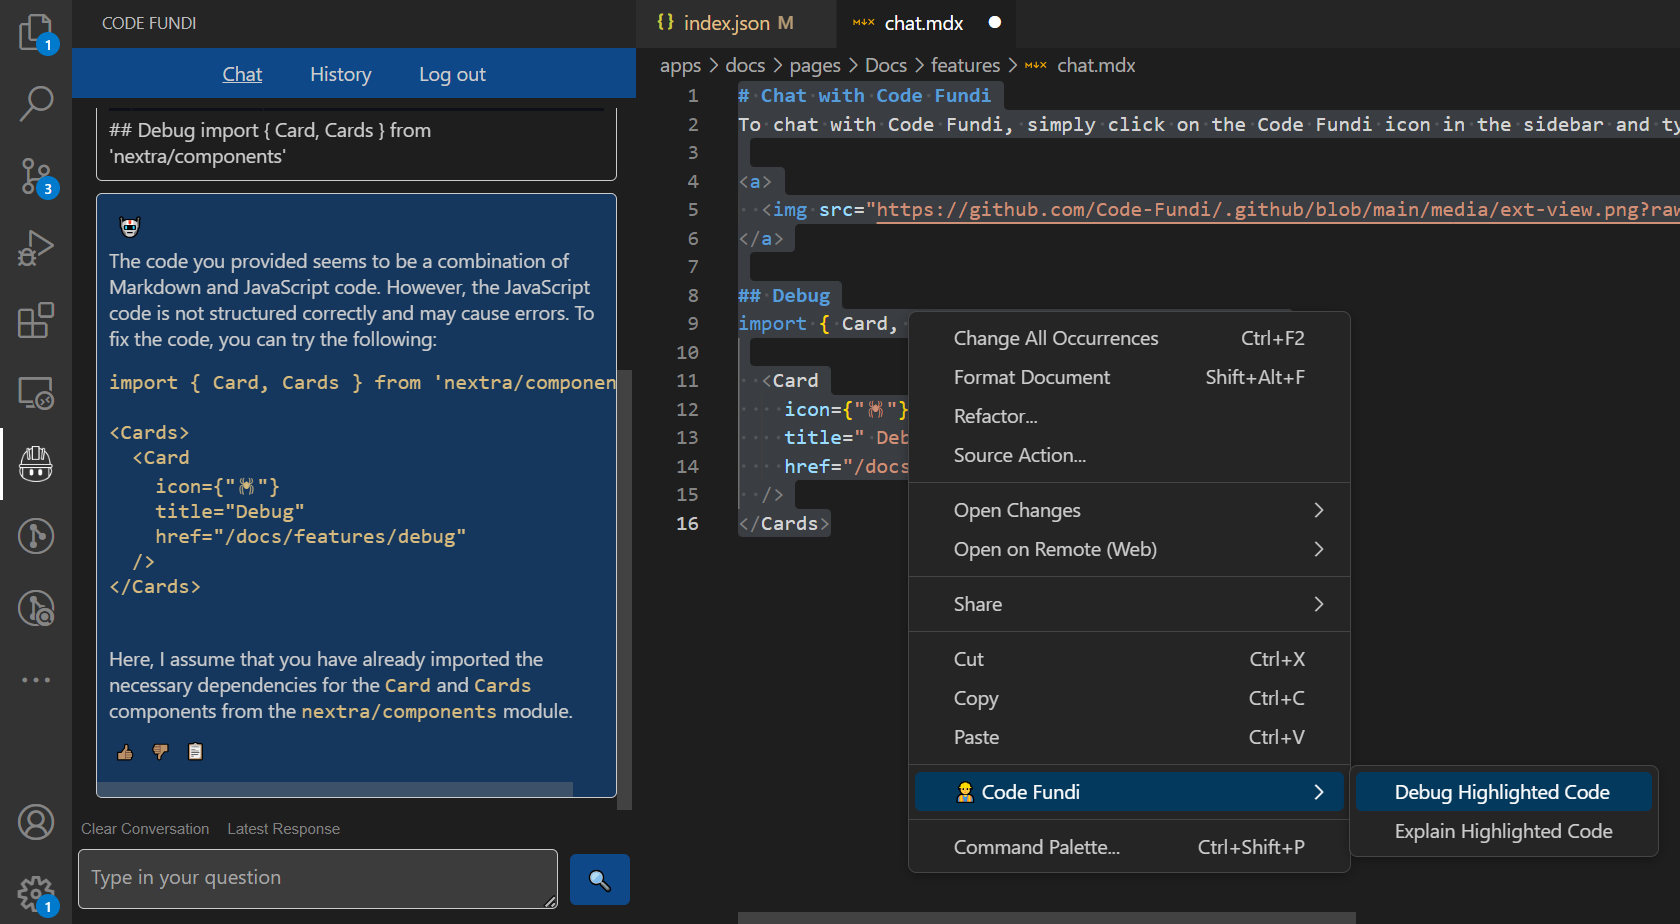The width and height of the screenshot is (1680, 924).
Task: Click the '## Debug' heading on line 8
Action: pos(784,296)
